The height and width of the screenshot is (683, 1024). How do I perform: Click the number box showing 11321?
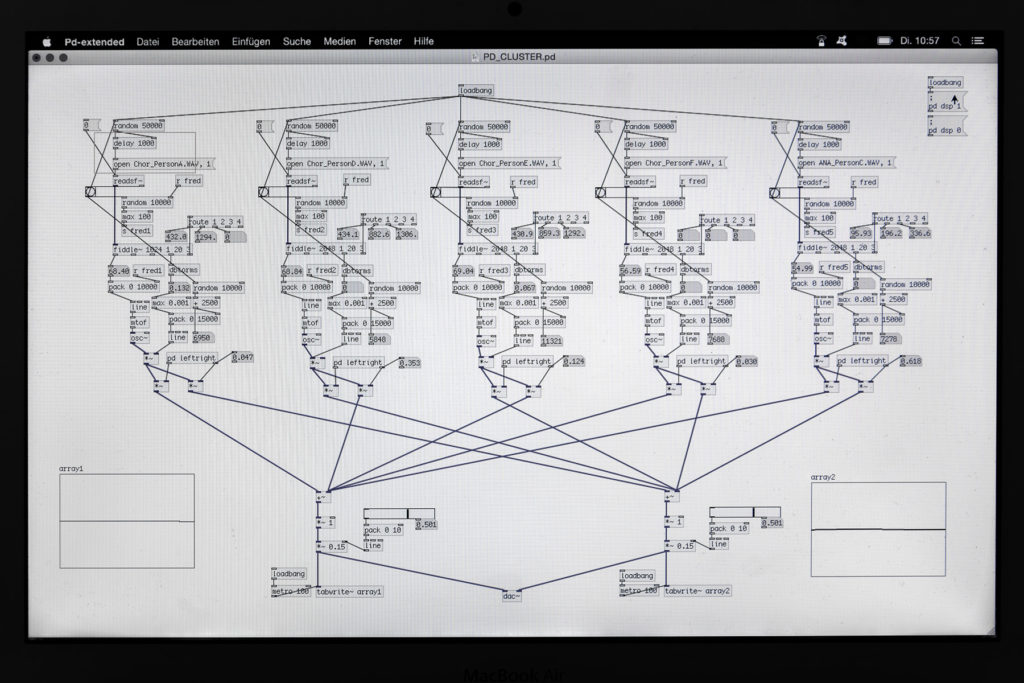[x=552, y=342]
